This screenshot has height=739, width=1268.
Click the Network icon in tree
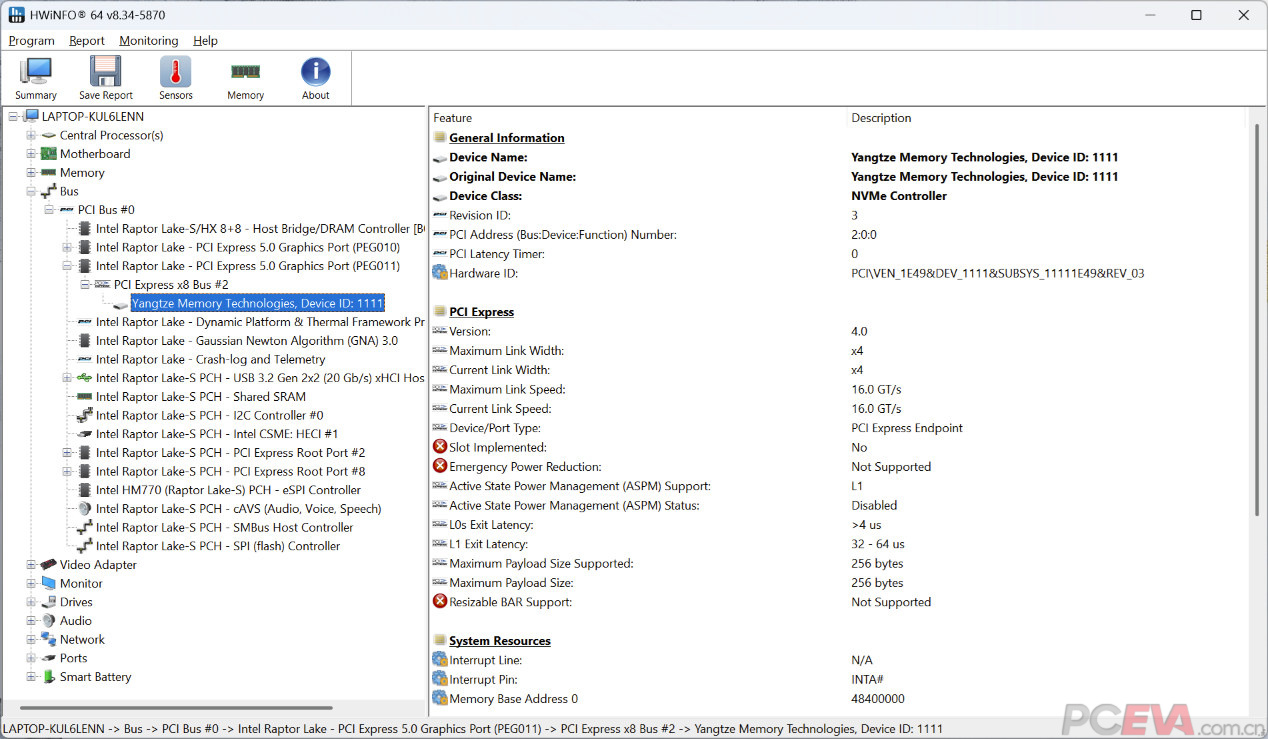[x=49, y=640]
